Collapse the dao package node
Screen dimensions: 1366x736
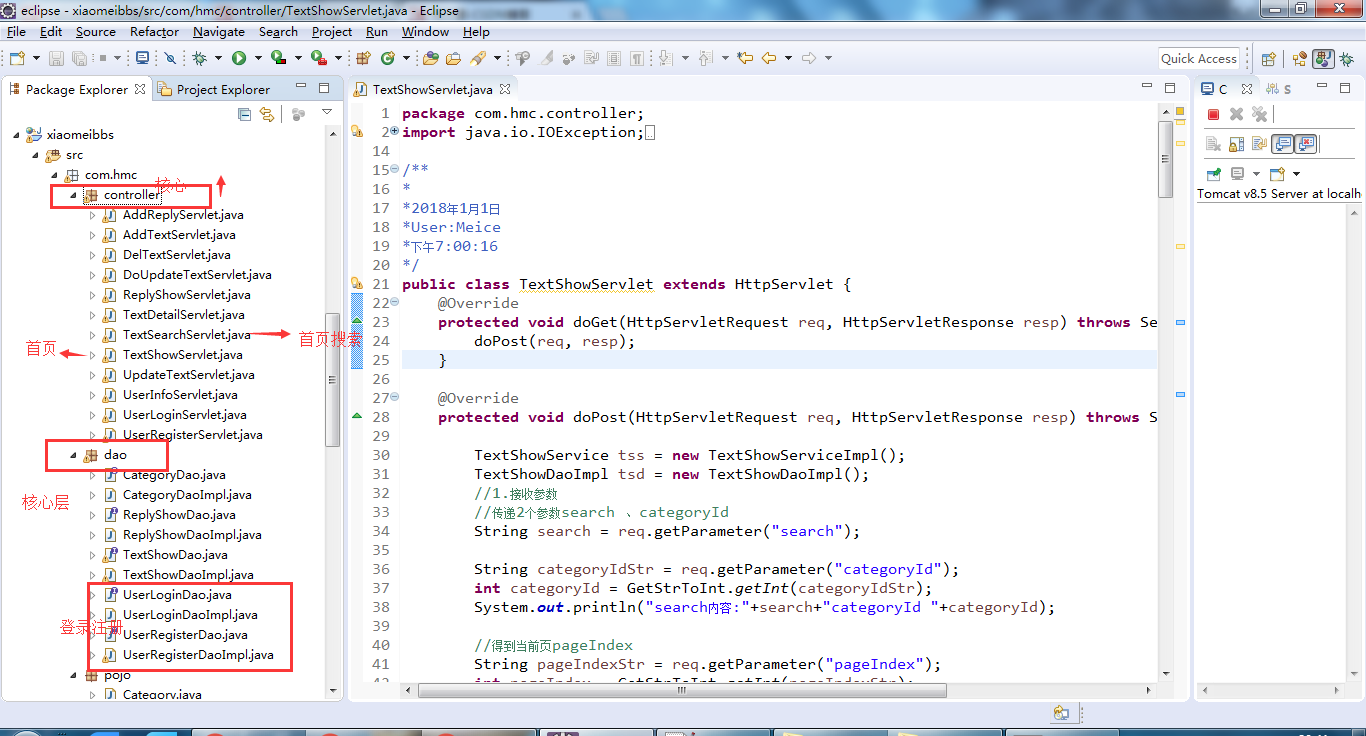point(74,454)
